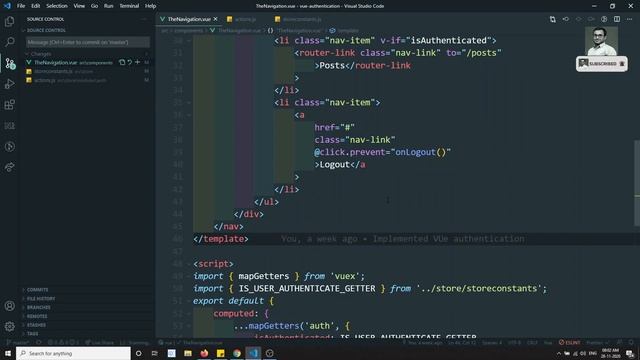640x360 pixels.
Task: Open Firefox from taskbar
Action: [x=204, y=353]
